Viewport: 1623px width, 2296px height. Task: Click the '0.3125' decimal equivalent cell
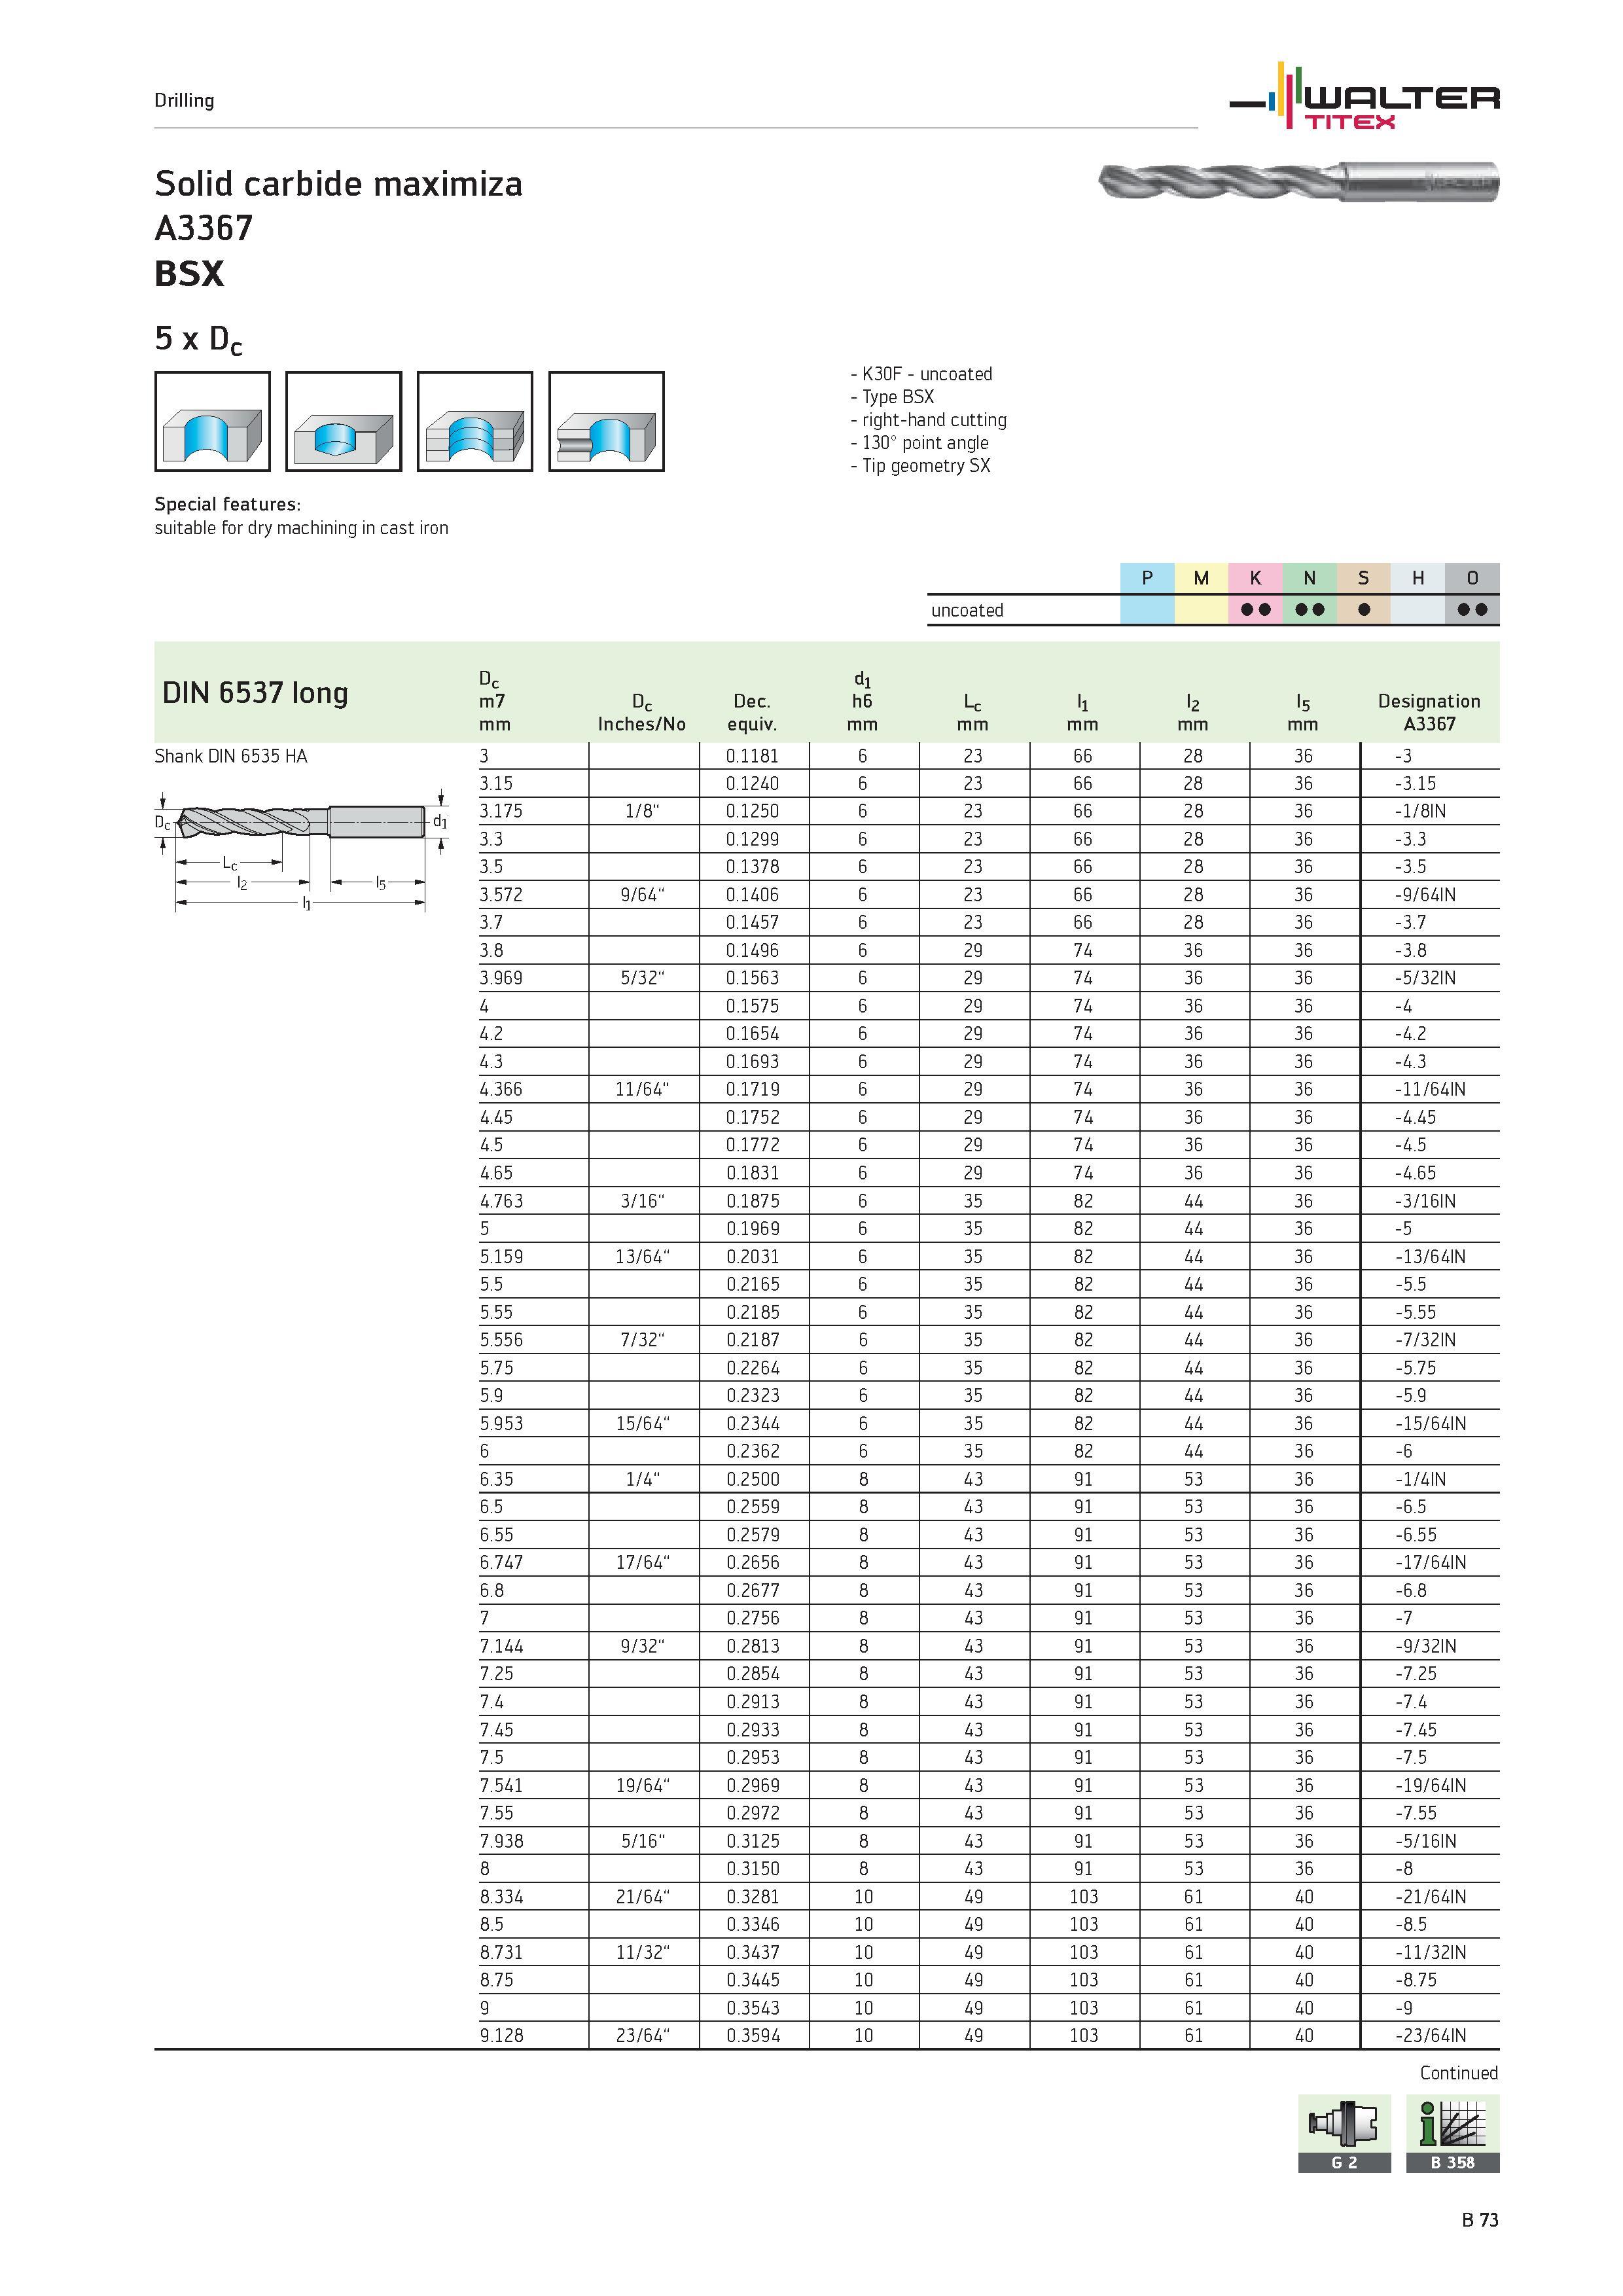point(753,1841)
